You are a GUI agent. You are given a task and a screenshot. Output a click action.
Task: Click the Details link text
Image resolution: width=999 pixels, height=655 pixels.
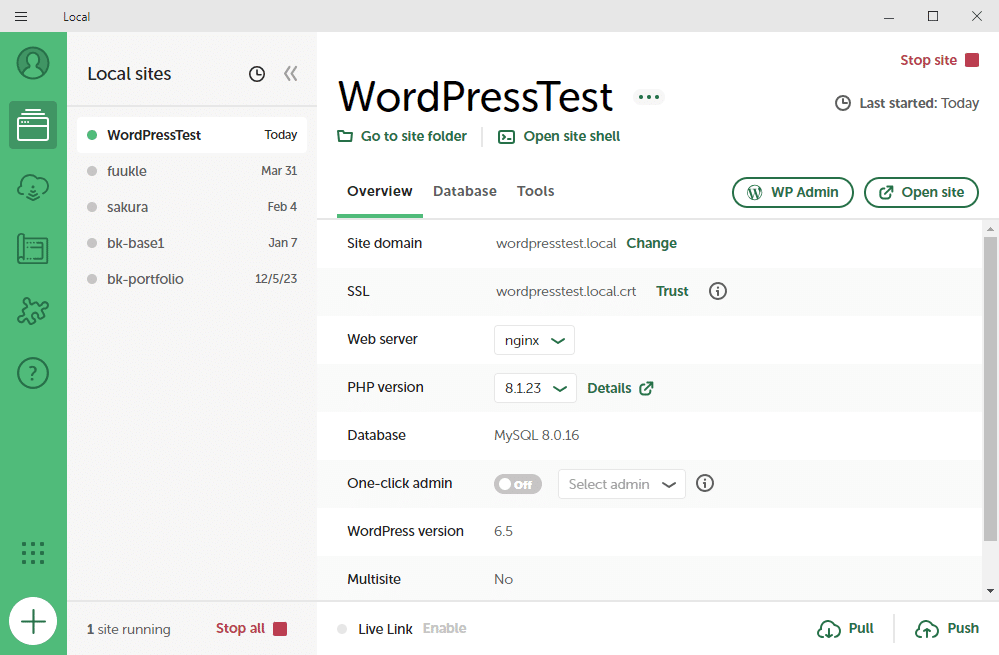pos(609,388)
